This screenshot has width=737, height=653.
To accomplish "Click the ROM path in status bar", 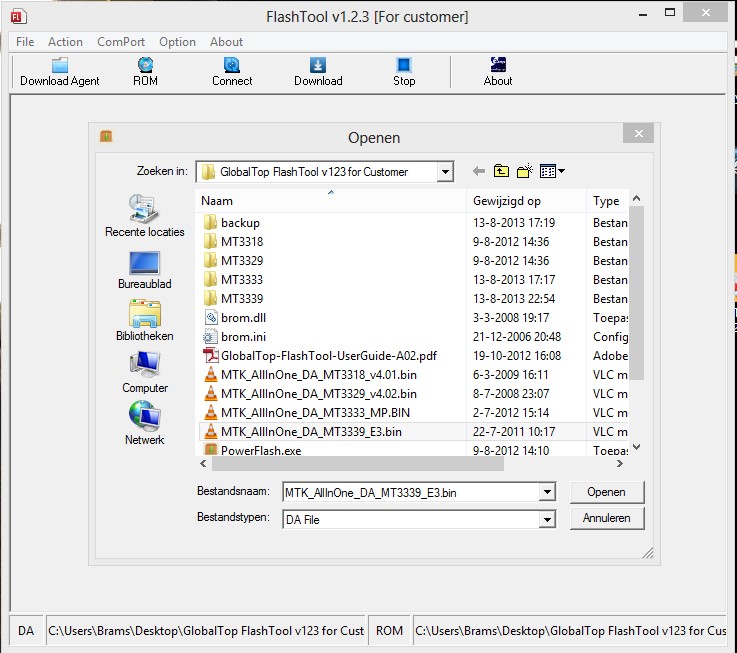I will (570, 630).
